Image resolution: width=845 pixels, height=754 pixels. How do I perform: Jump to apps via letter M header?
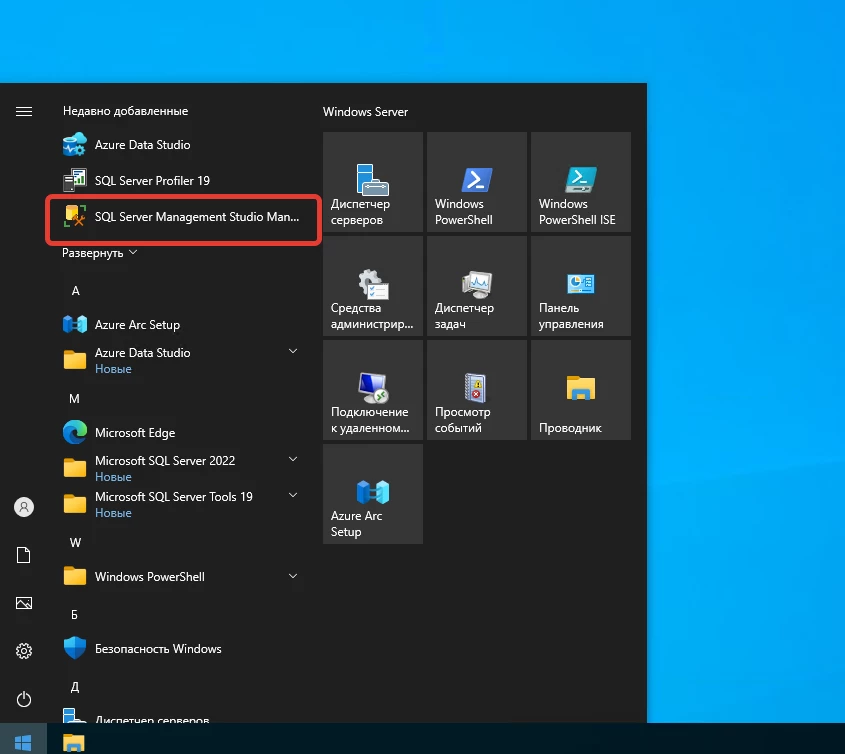click(74, 398)
